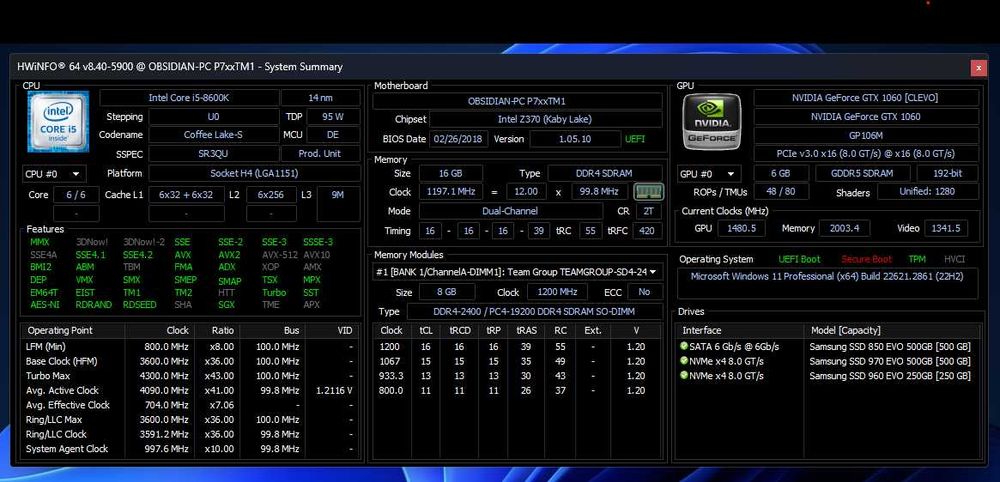Click the Intel Z370 (Kaby Lake) chipset field
Image resolution: width=1000 pixels, height=482 pixels.
pos(545,119)
